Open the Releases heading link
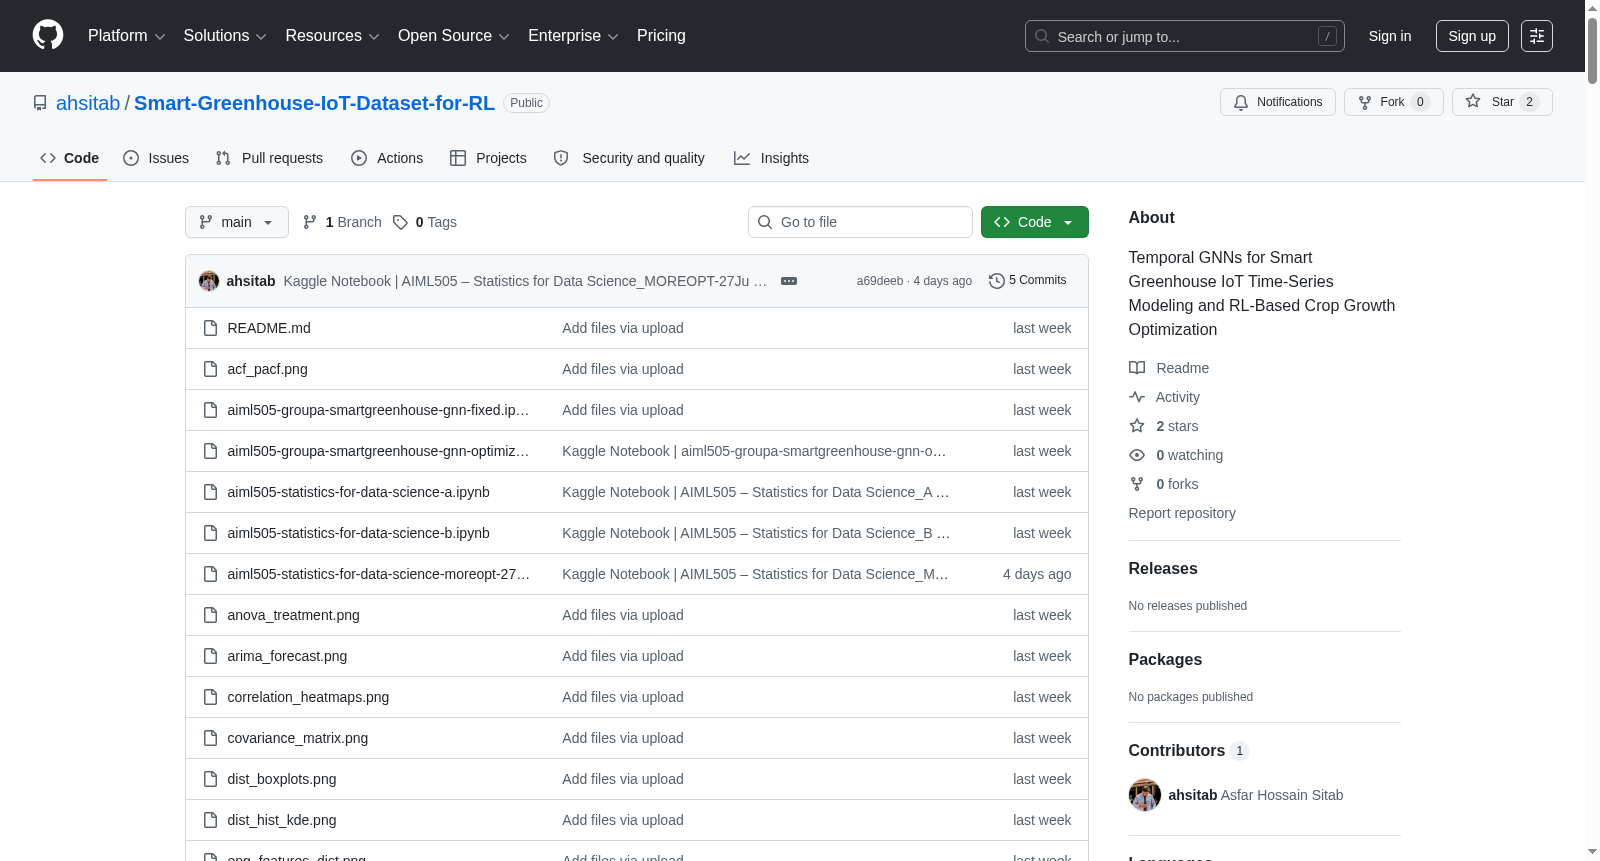The width and height of the screenshot is (1600, 861). pyautogui.click(x=1163, y=568)
